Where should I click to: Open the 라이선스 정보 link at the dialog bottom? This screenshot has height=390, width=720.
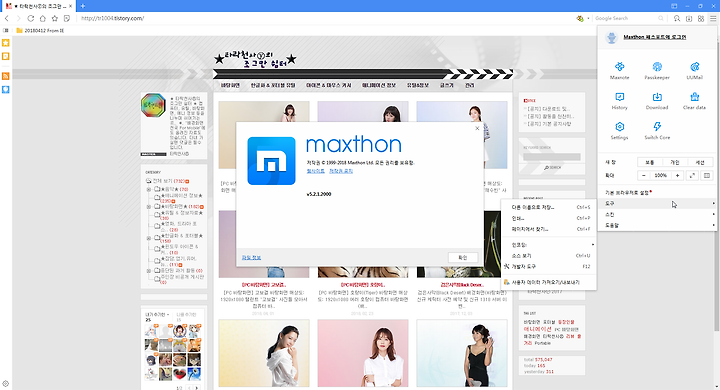pyautogui.click(x=251, y=258)
